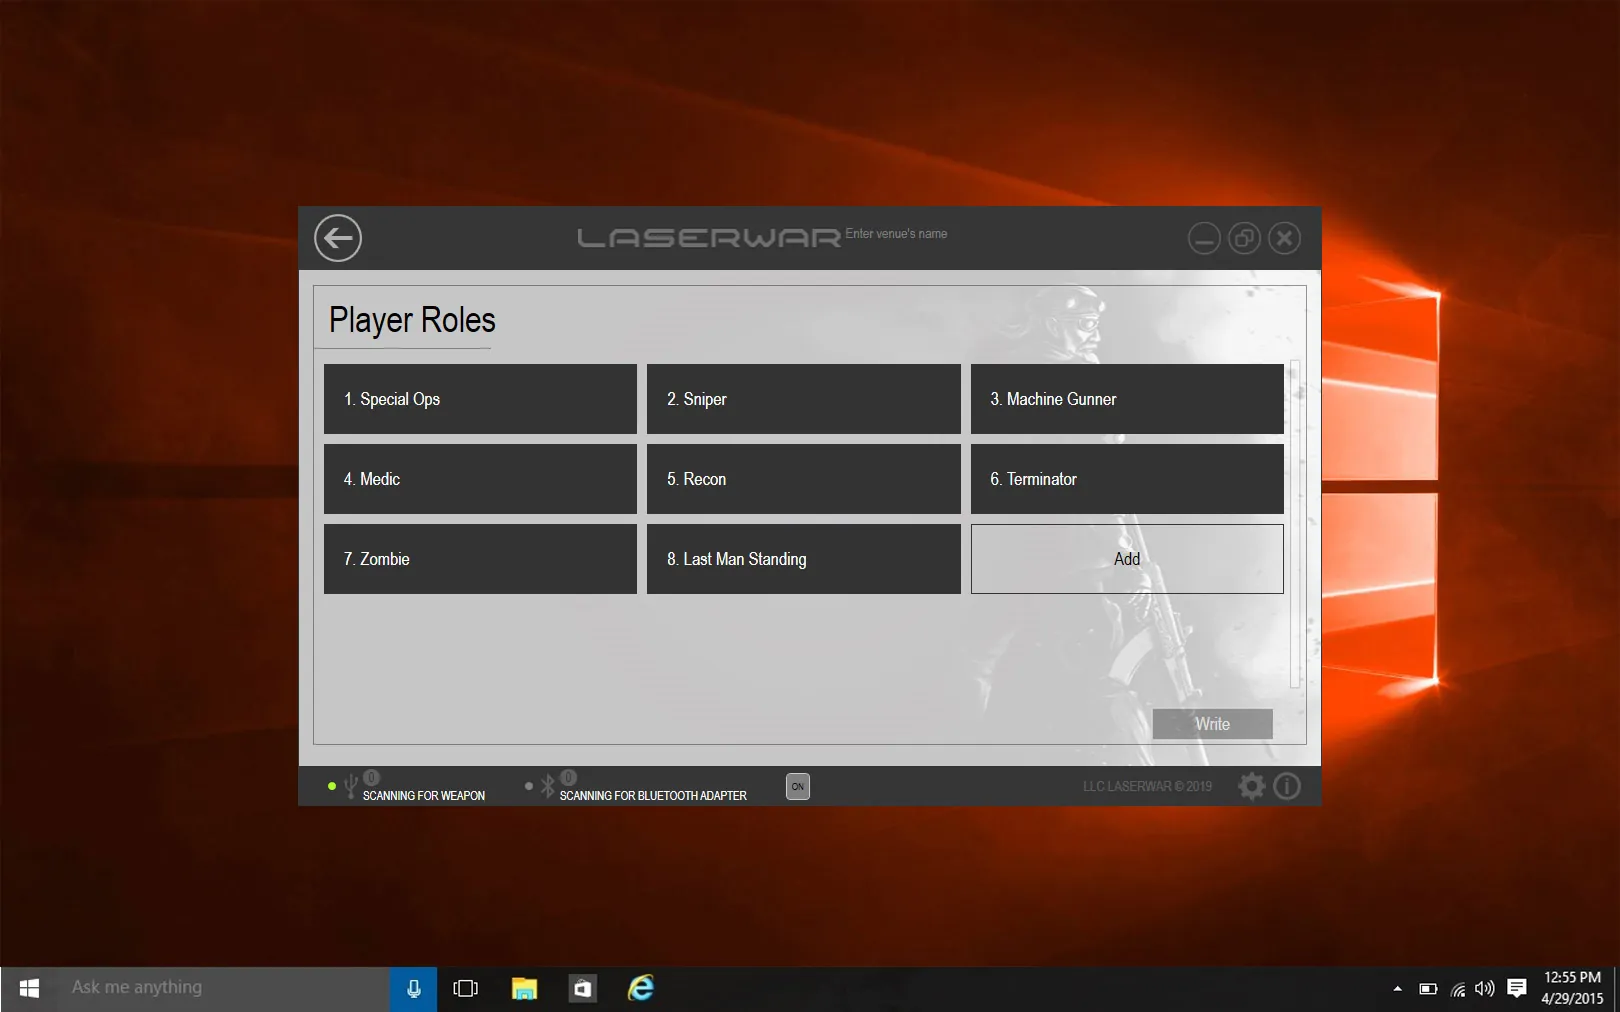The width and height of the screenshot is (1620, 1012).
Task: Restore the Laserwar window size
Action: tap(1244, 238)
